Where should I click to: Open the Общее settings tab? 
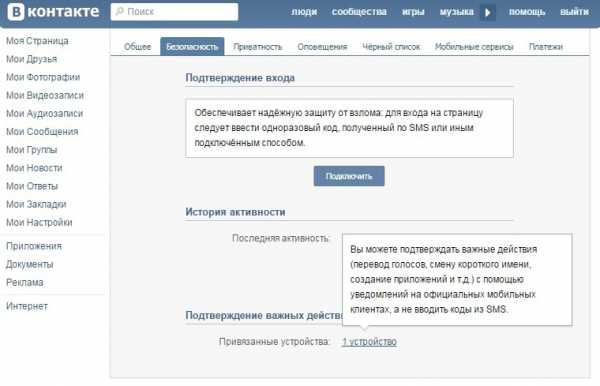pos(137,47)
